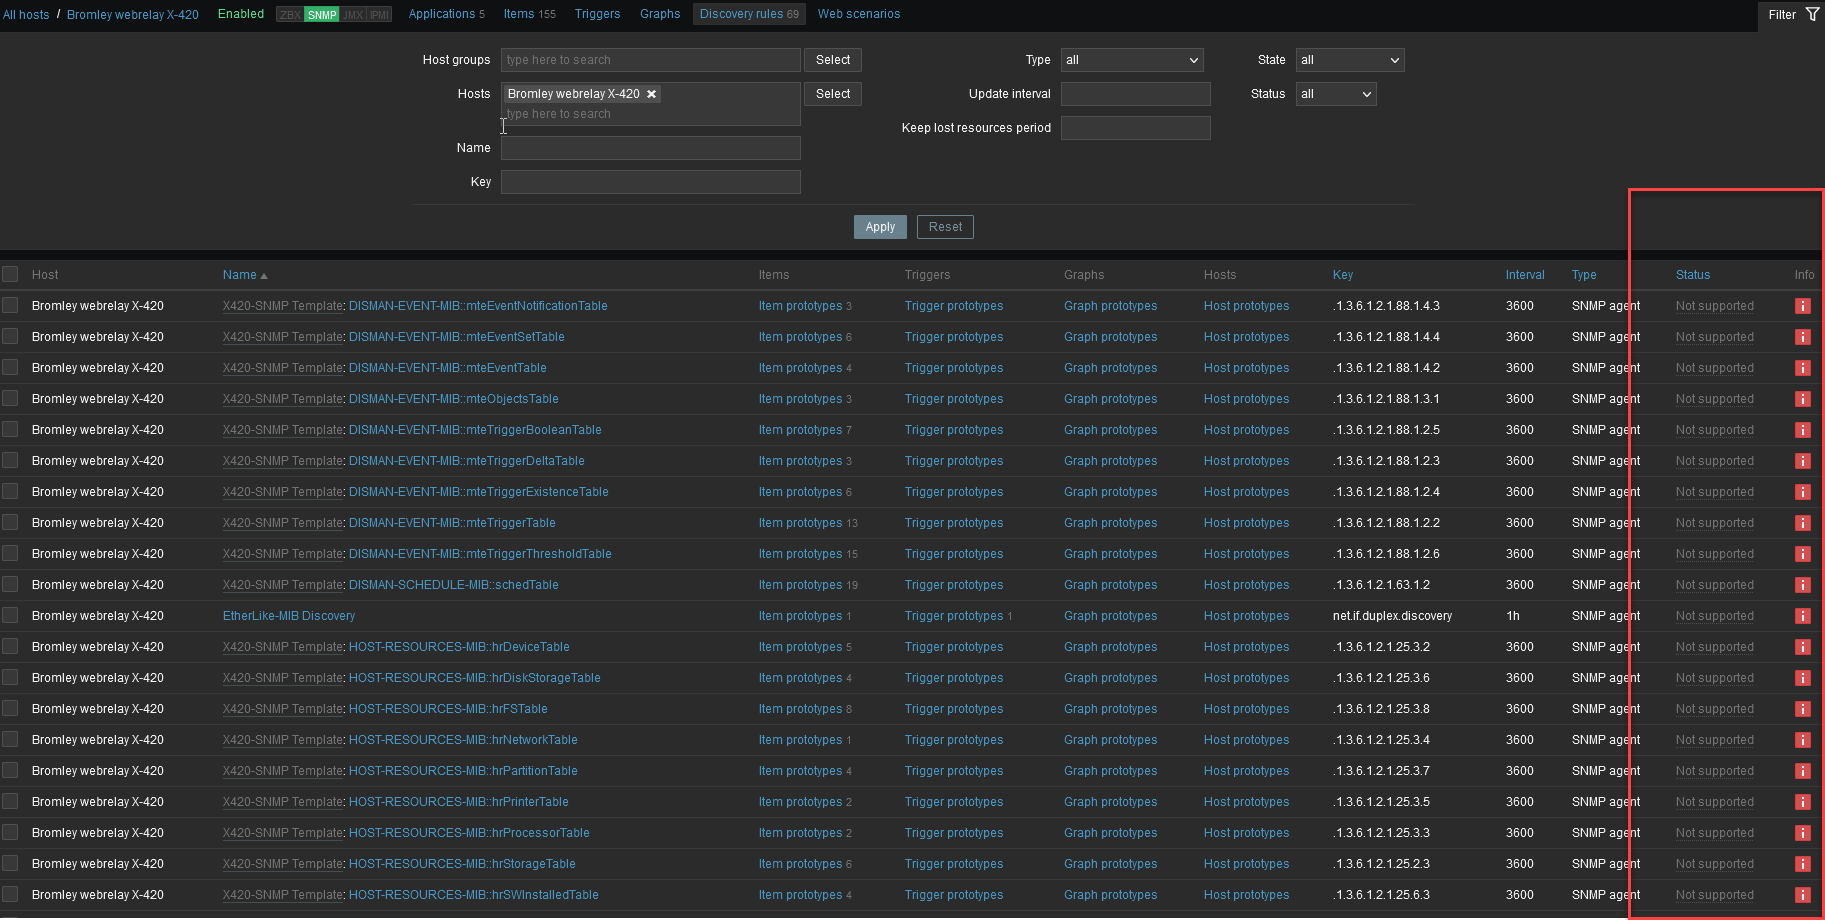The width and height of the screenshot is (1825, 920).
Task: Open error info icon for EtherLike-MIB Discovery row
Action: [x=1803, y=616]
